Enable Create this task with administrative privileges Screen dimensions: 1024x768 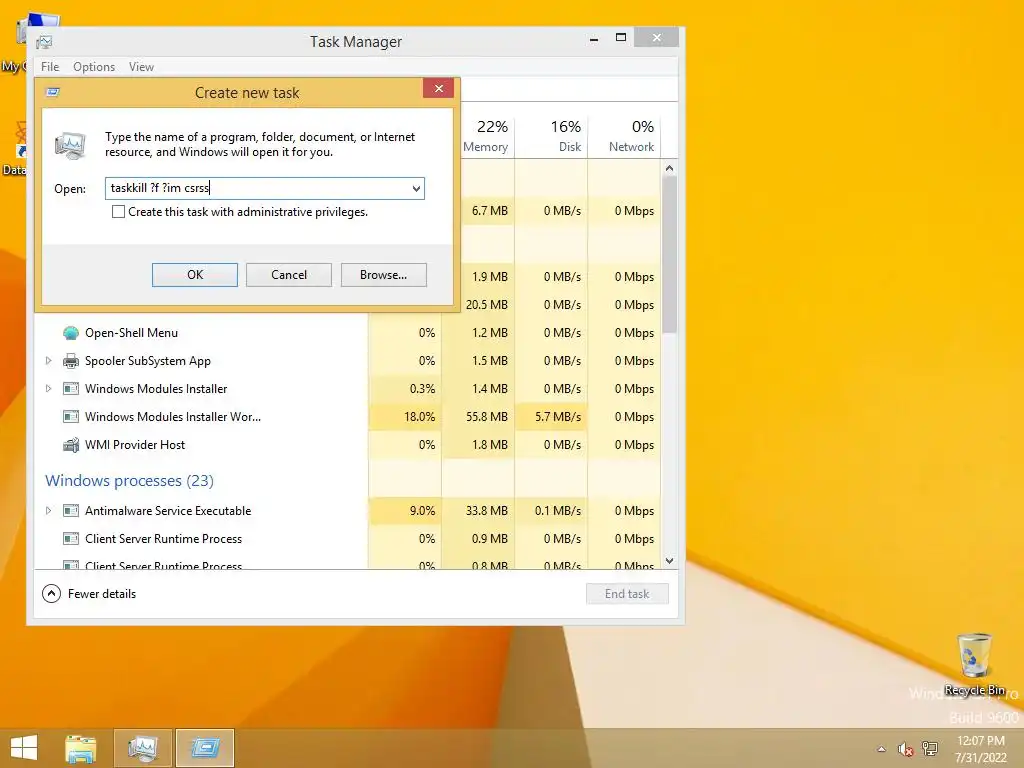(x=118, y=212)
